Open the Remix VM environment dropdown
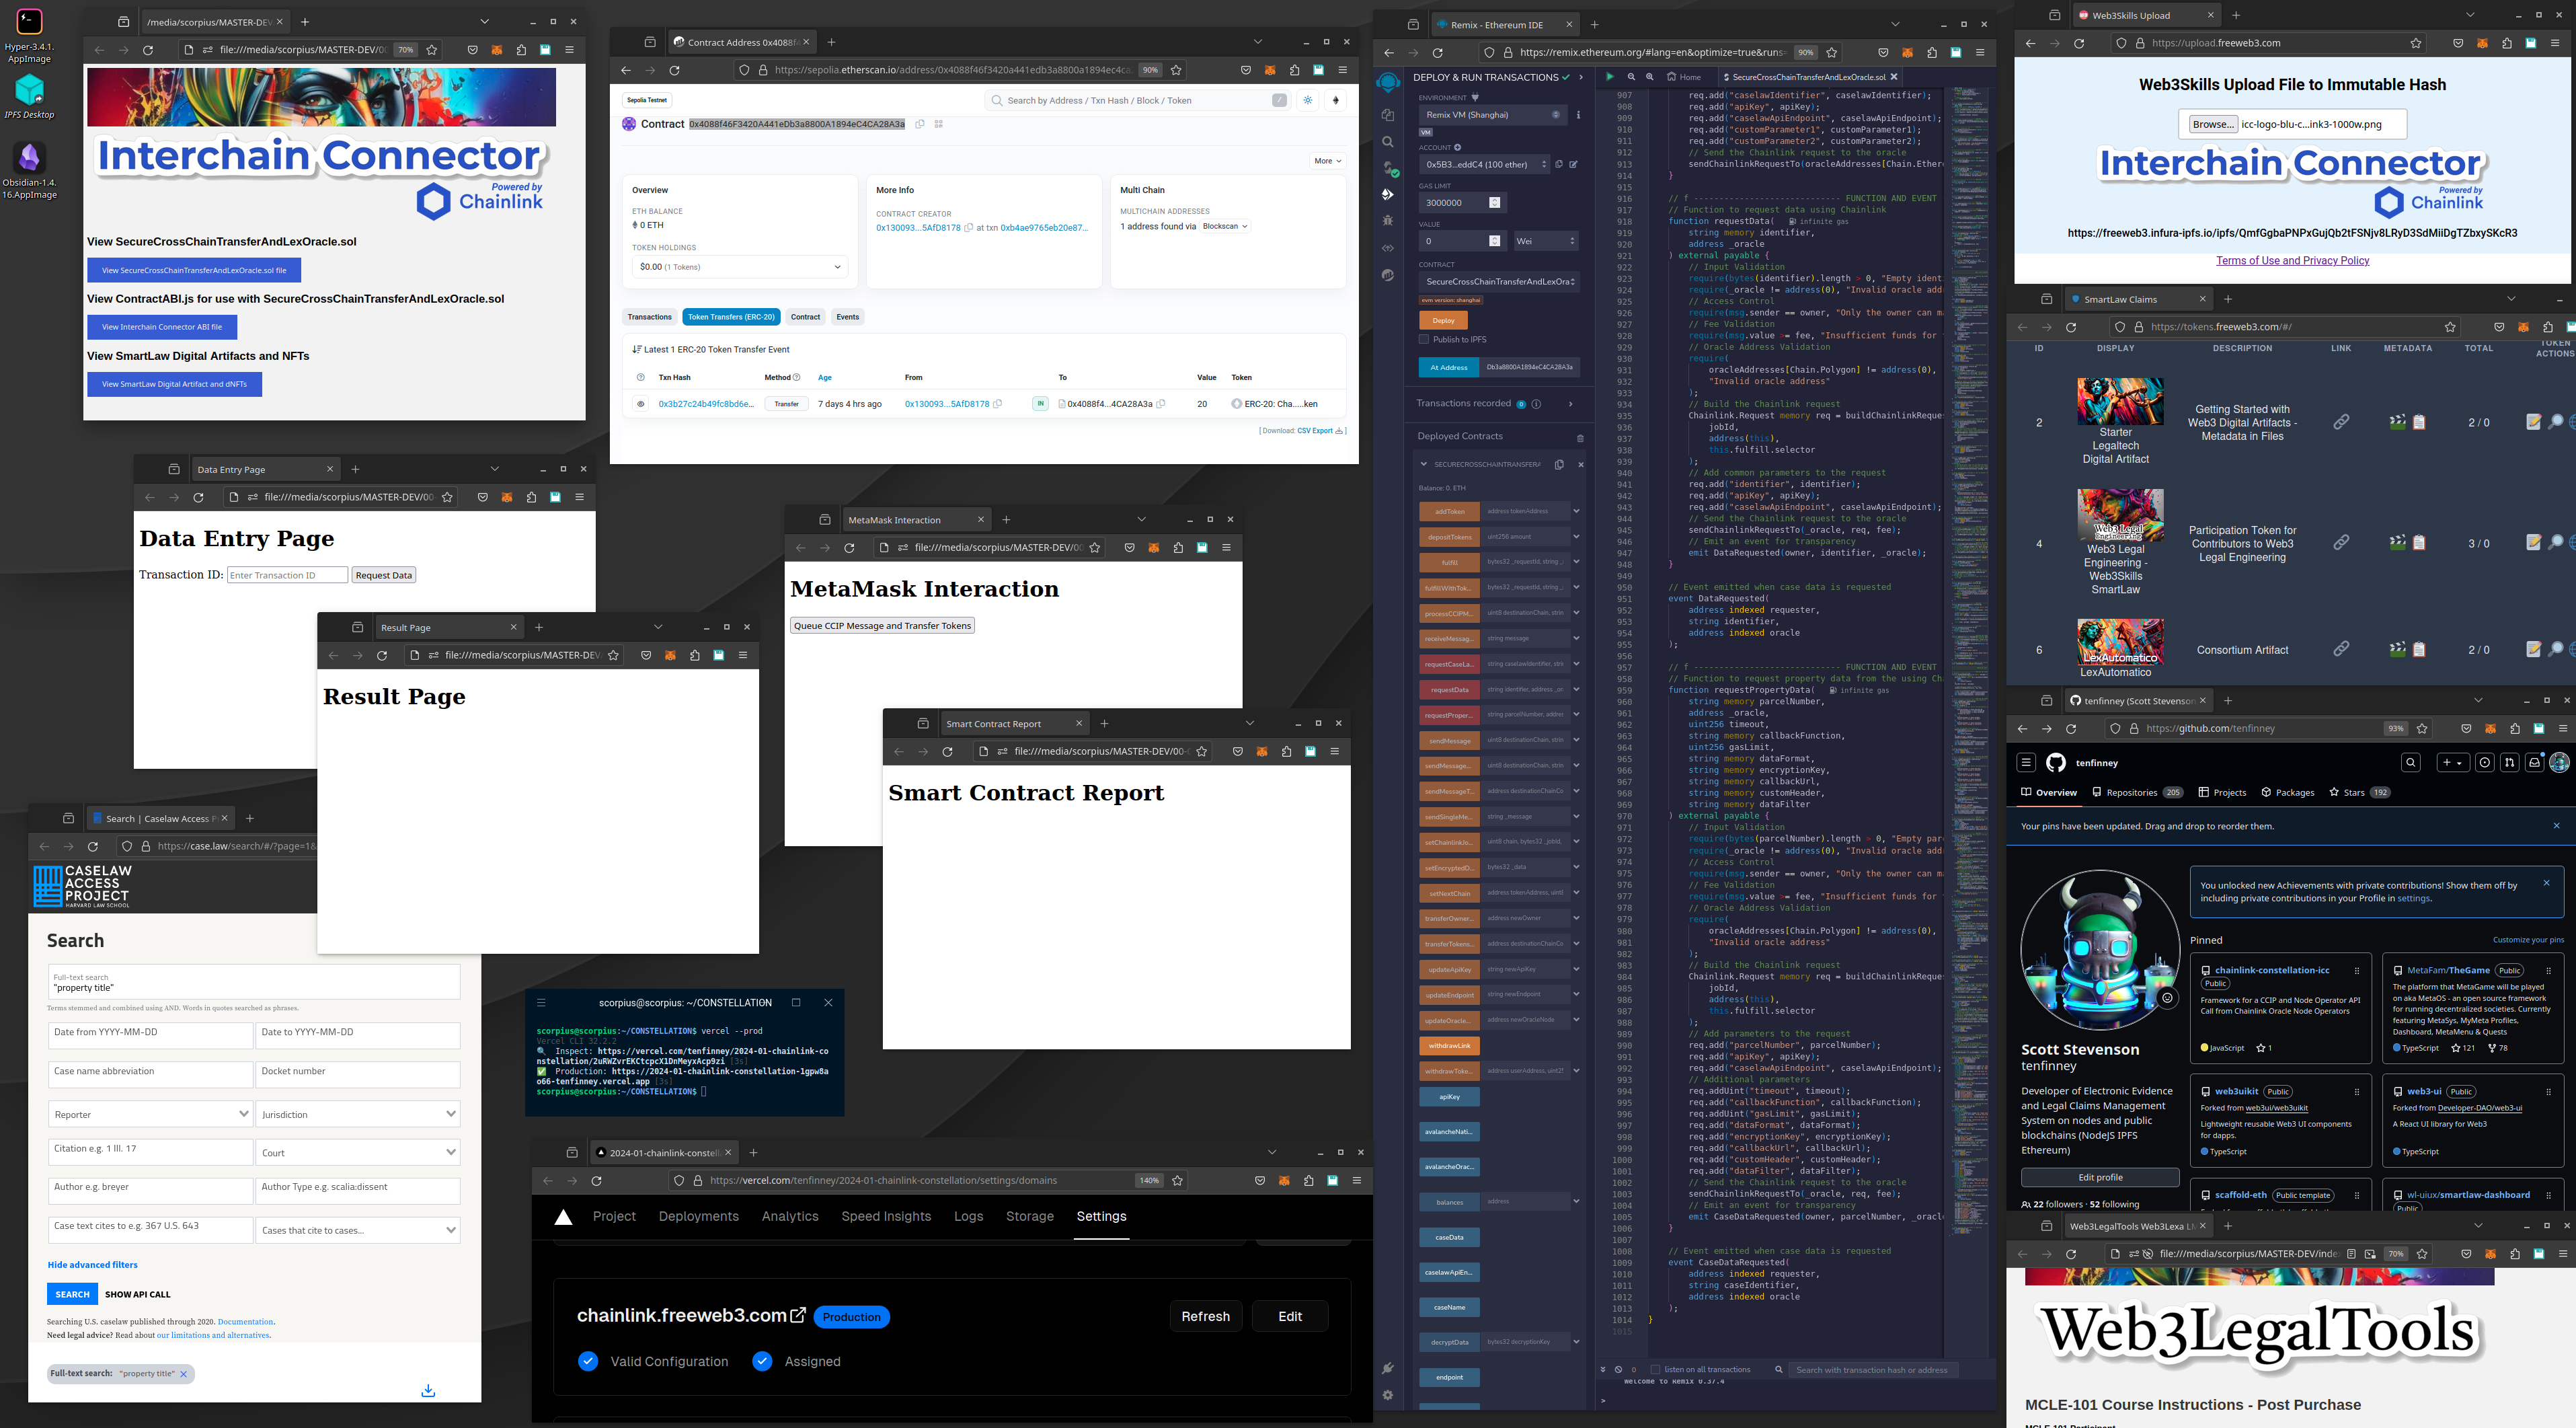The image size is (2576, 1428). (1492, 115)
